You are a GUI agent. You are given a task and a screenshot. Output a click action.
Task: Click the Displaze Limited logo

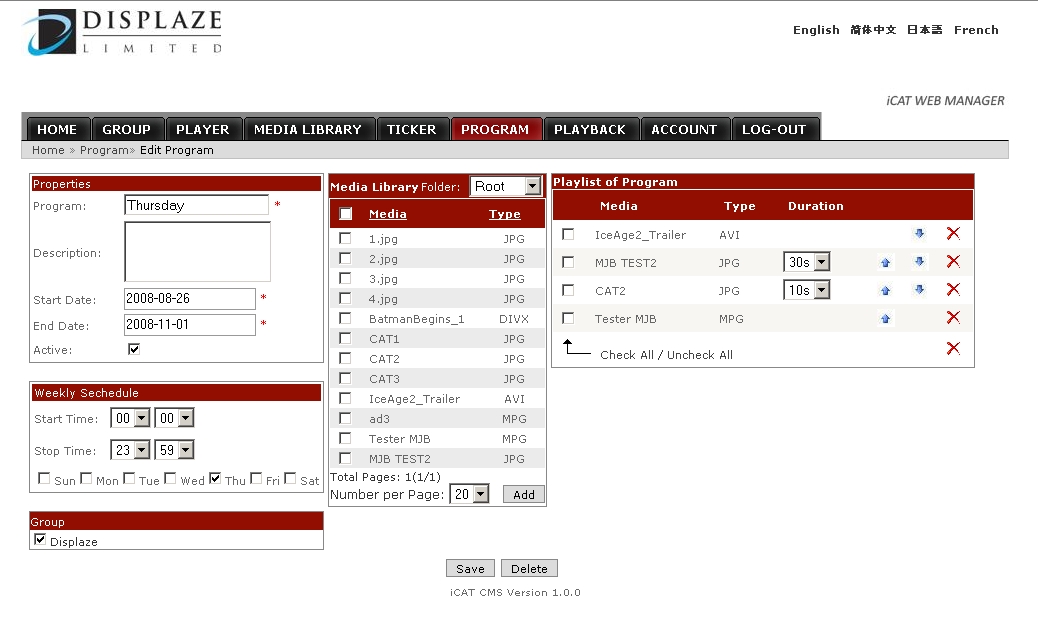[123, 32]
